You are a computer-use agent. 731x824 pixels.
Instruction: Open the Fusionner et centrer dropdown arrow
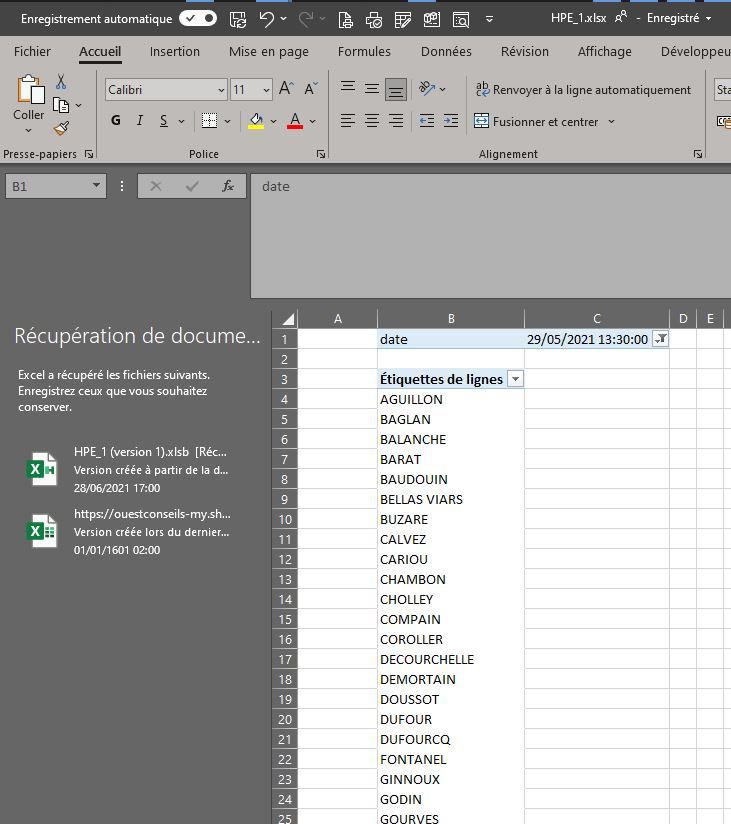coord(611,121)
